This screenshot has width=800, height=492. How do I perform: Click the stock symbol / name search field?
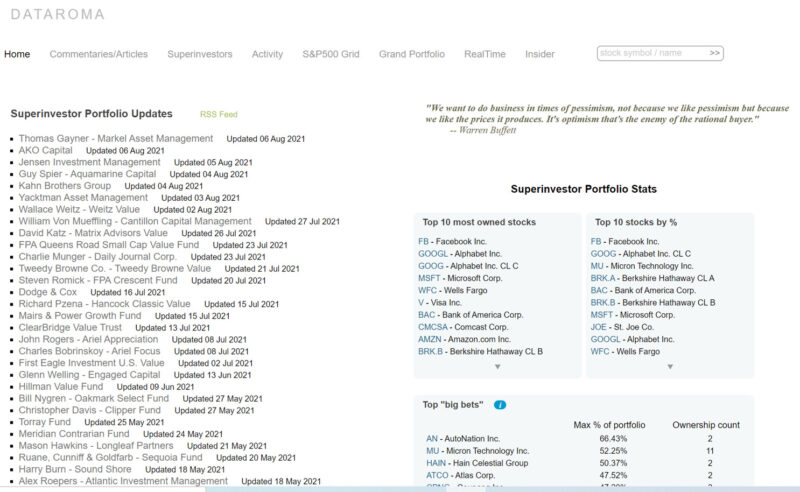(x=650, y=53)
